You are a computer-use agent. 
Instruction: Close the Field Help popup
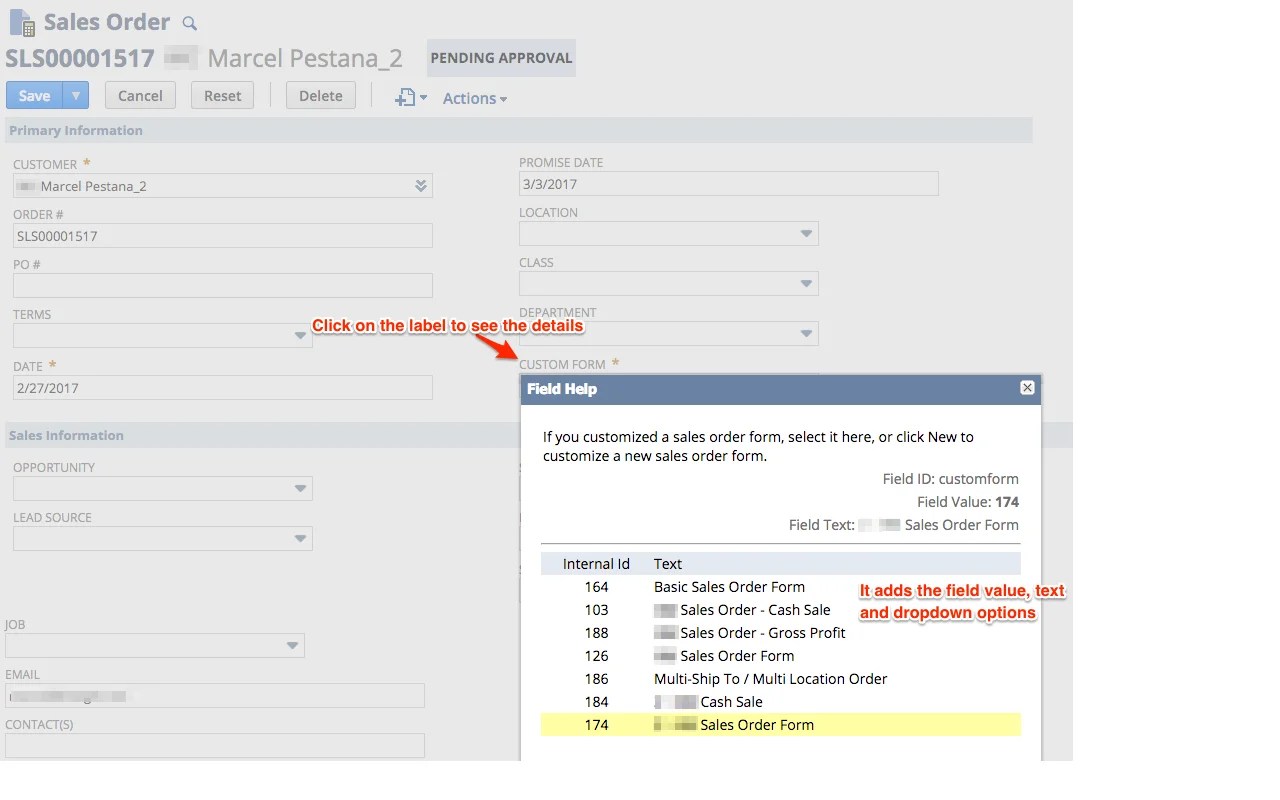[1026, 388]
